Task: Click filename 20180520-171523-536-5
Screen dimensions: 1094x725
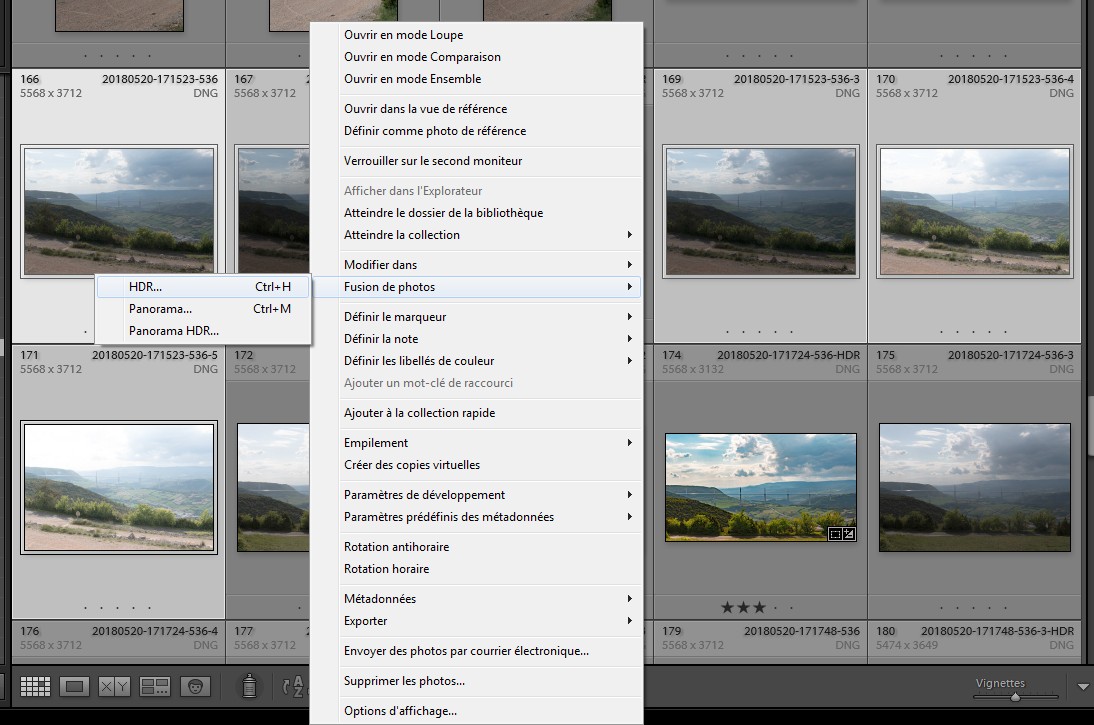Action: (155, 354)
